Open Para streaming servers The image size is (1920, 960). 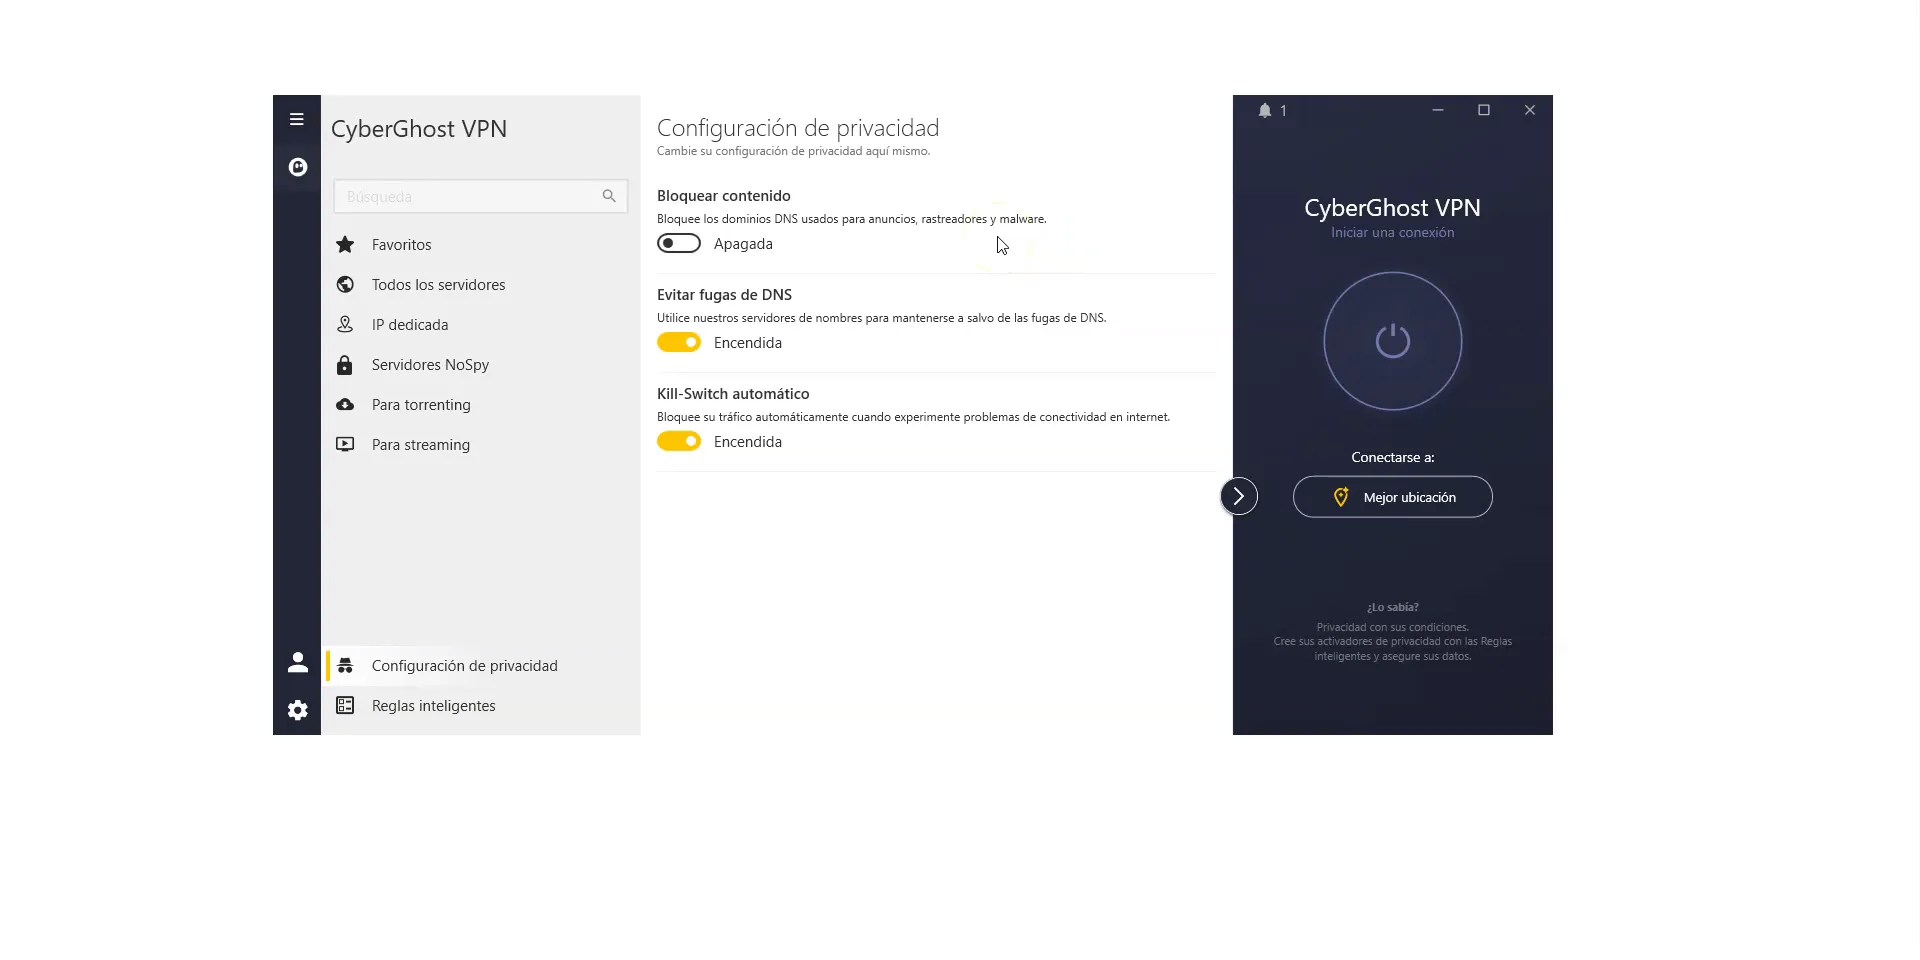coord(481,444)
